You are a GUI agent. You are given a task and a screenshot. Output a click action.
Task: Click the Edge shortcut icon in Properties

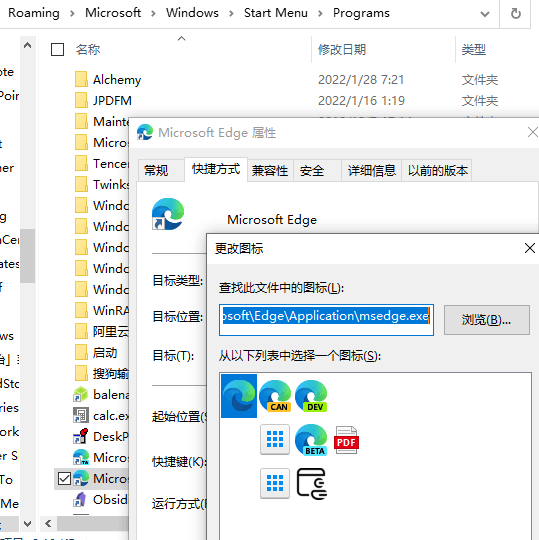point(168,214)
